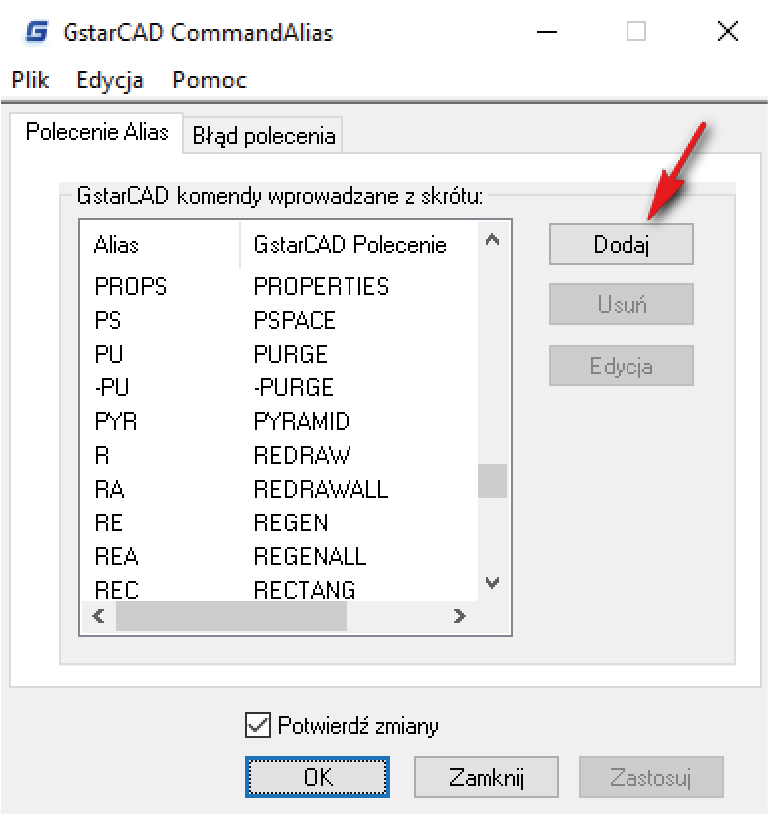Select the Polecenie Alias tab
768x814 pixels.
(97, 132)
